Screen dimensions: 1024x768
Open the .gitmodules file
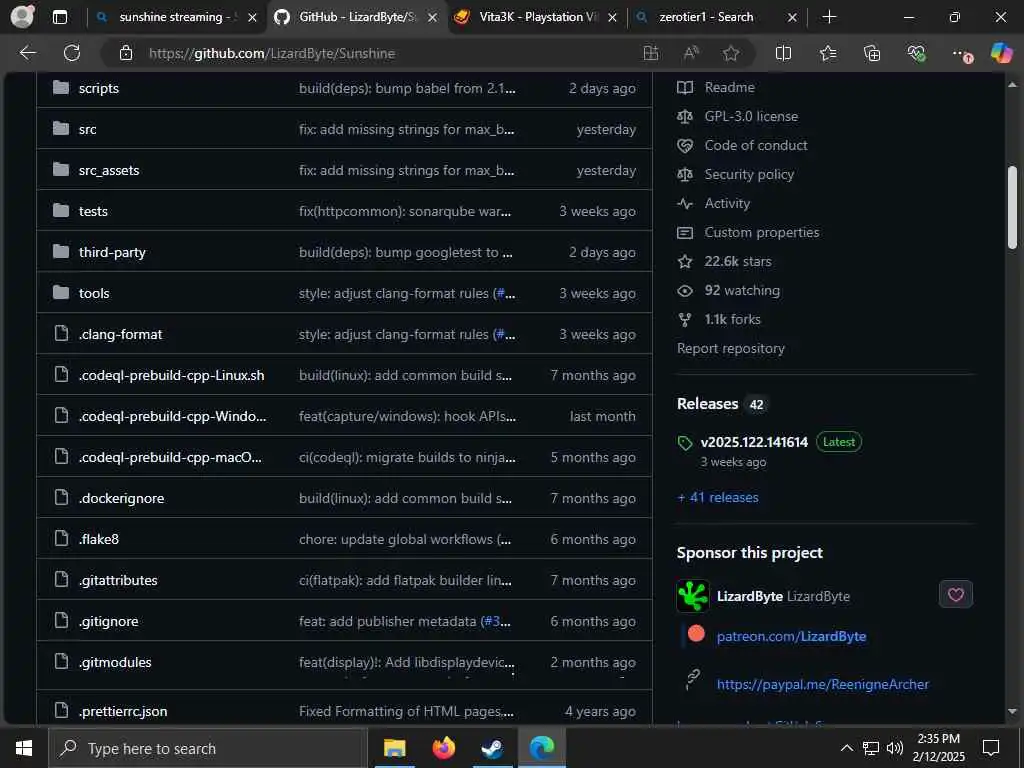(115, 662)
